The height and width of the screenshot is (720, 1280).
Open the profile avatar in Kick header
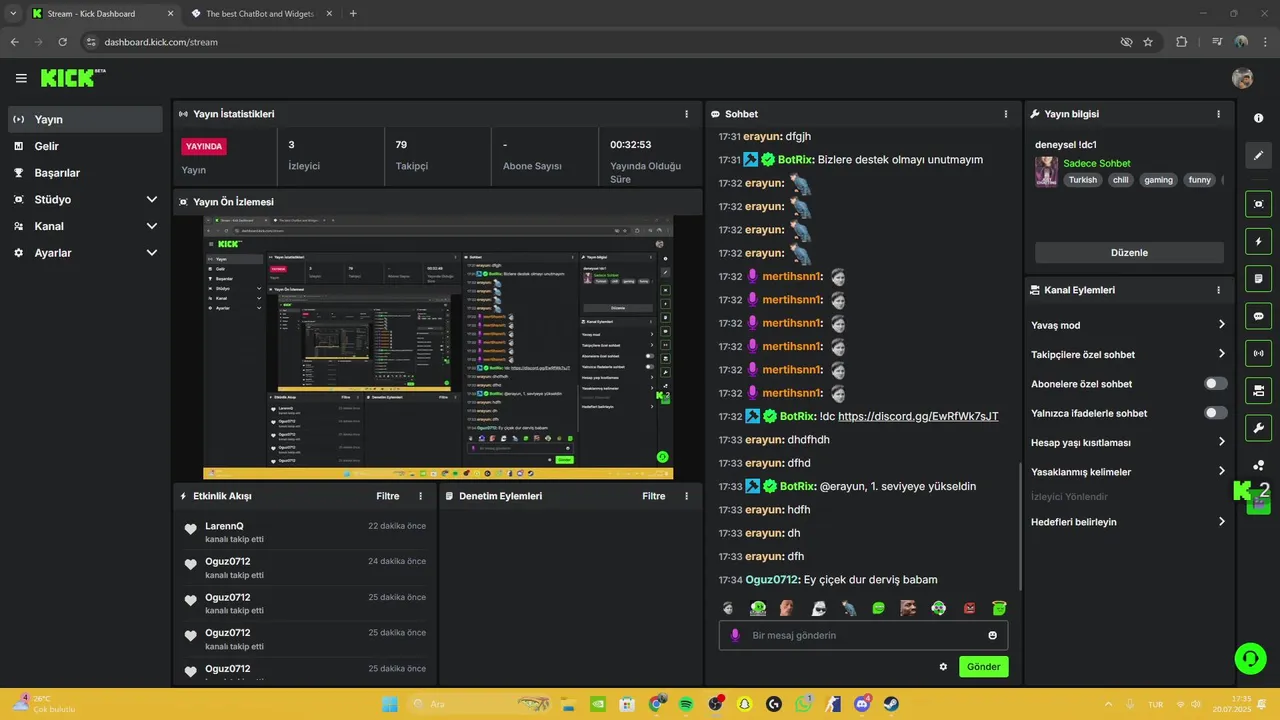coord(1242,78)
